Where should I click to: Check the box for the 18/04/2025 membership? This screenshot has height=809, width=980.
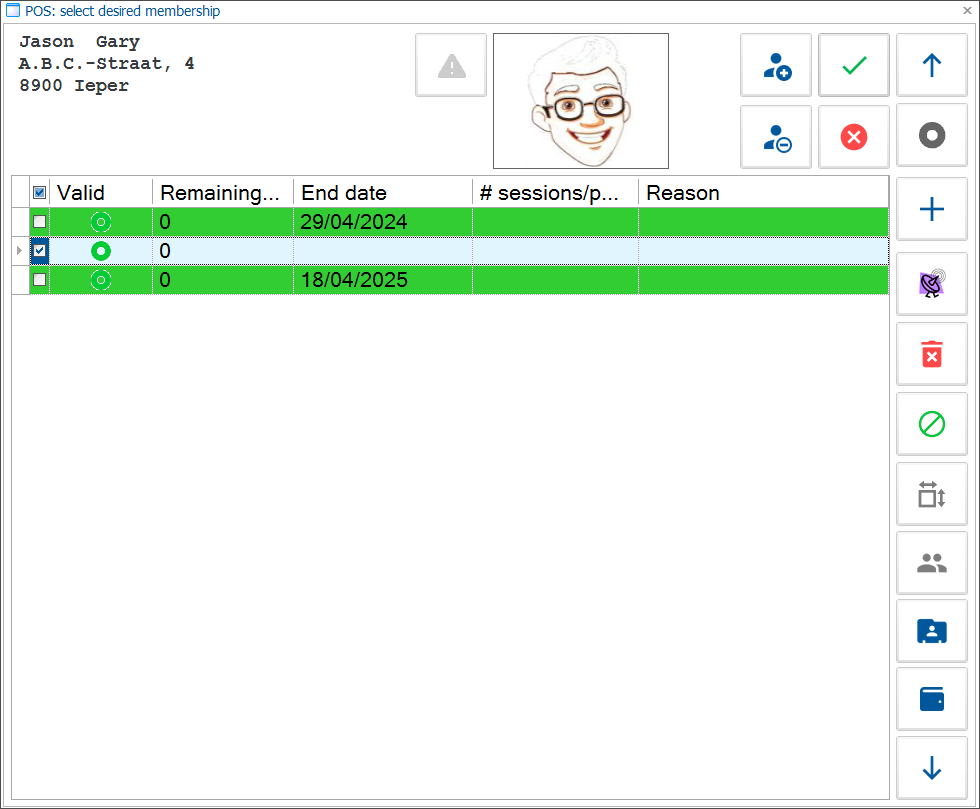click(x=40, y=280)
